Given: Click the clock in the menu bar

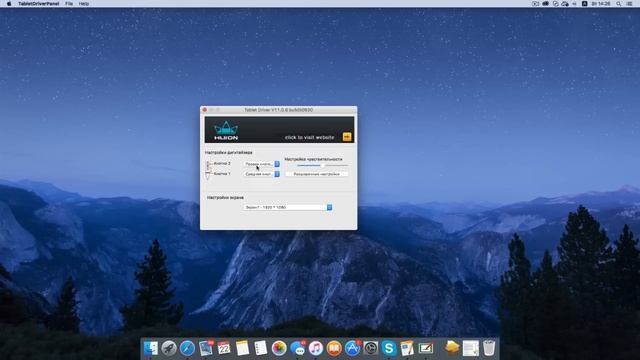Looking at the screenshot, I should pyautogui.click(x=601, y=4).
